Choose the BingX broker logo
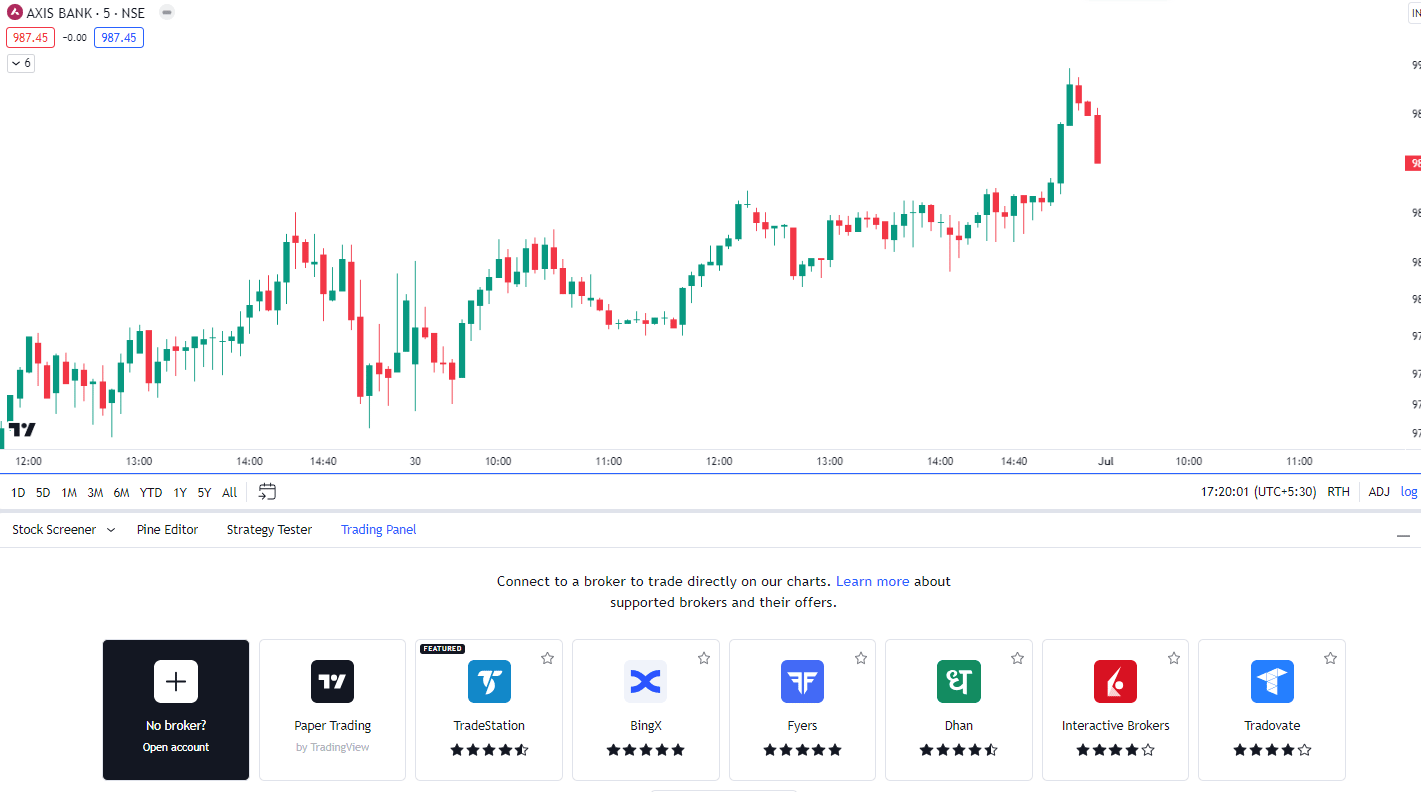The width and height of the screenshot is (1421, 792). 646,682
